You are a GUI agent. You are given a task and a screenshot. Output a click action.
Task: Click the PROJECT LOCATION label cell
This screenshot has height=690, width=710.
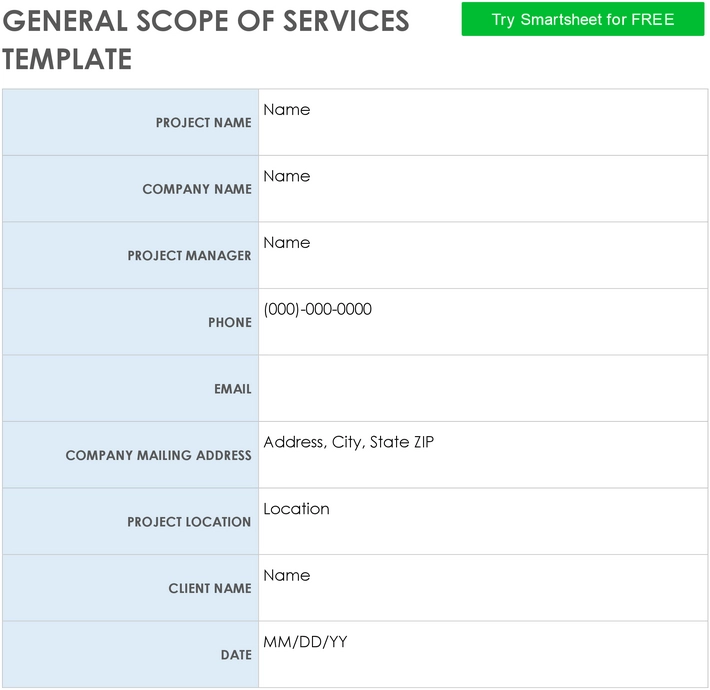pos(131,521)
